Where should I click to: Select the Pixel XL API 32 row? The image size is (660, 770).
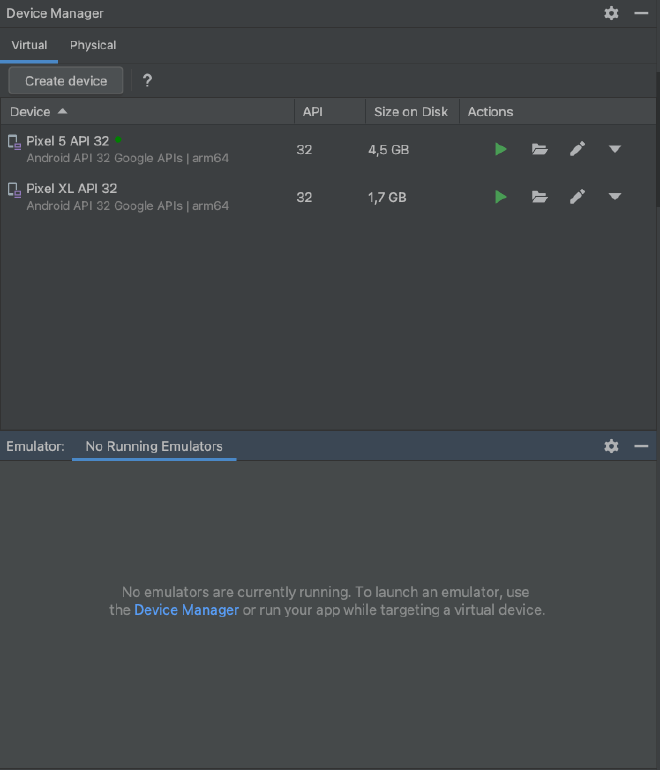click(x=150, y=197)
